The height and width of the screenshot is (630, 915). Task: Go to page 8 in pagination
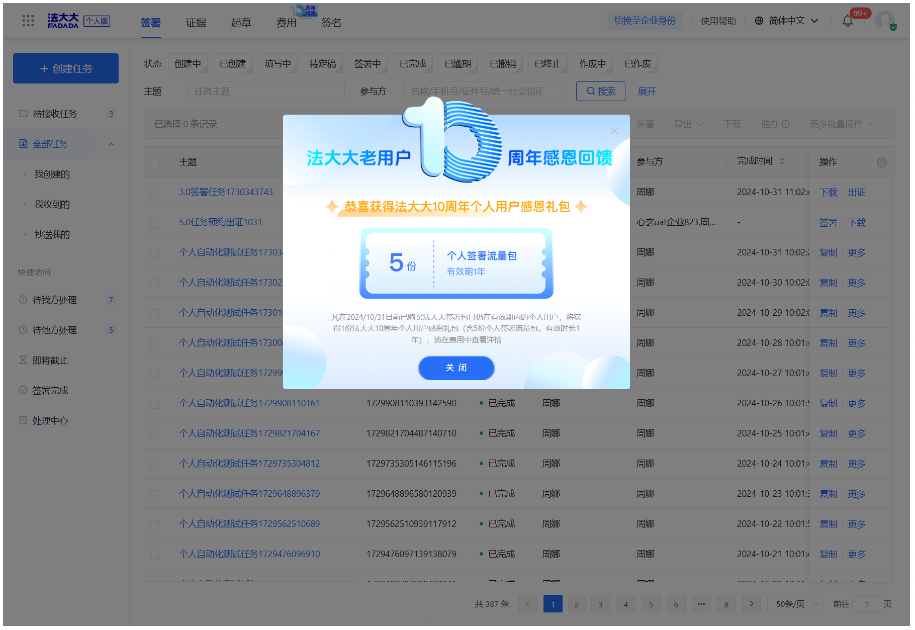click(726, 604)
